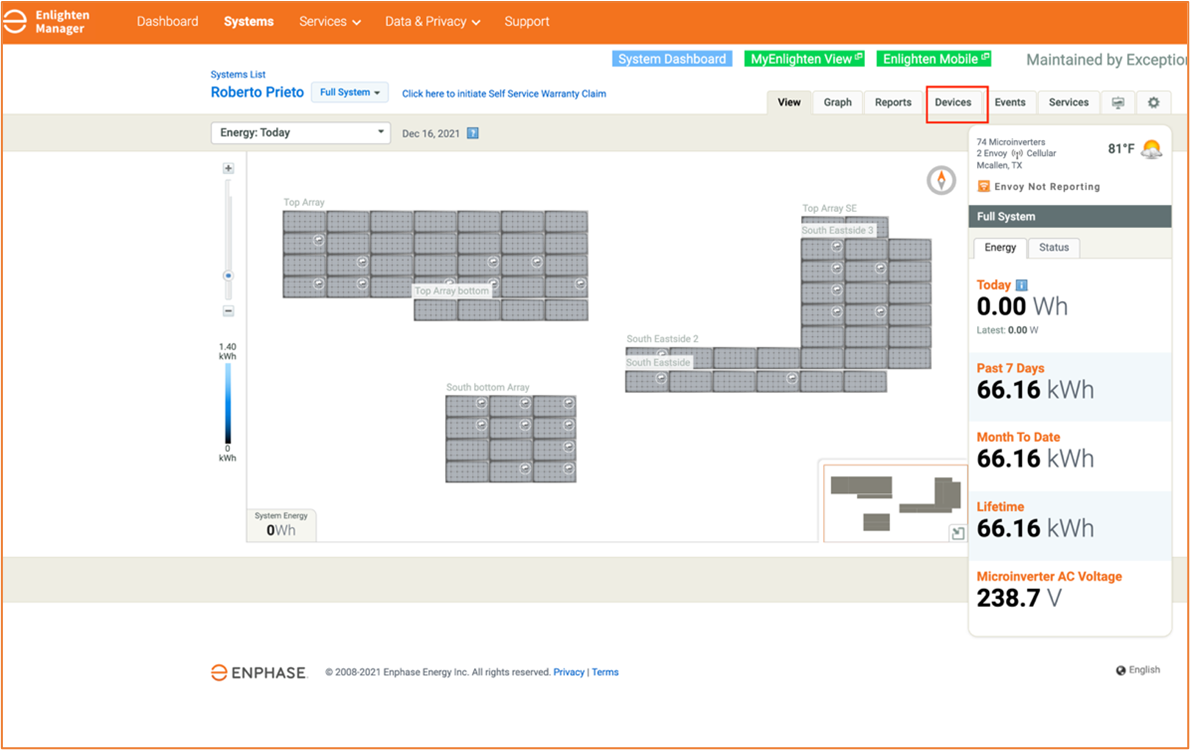1190x750 pixels.
Task: Click the compass orientation icon
Action: click(941, 180)
